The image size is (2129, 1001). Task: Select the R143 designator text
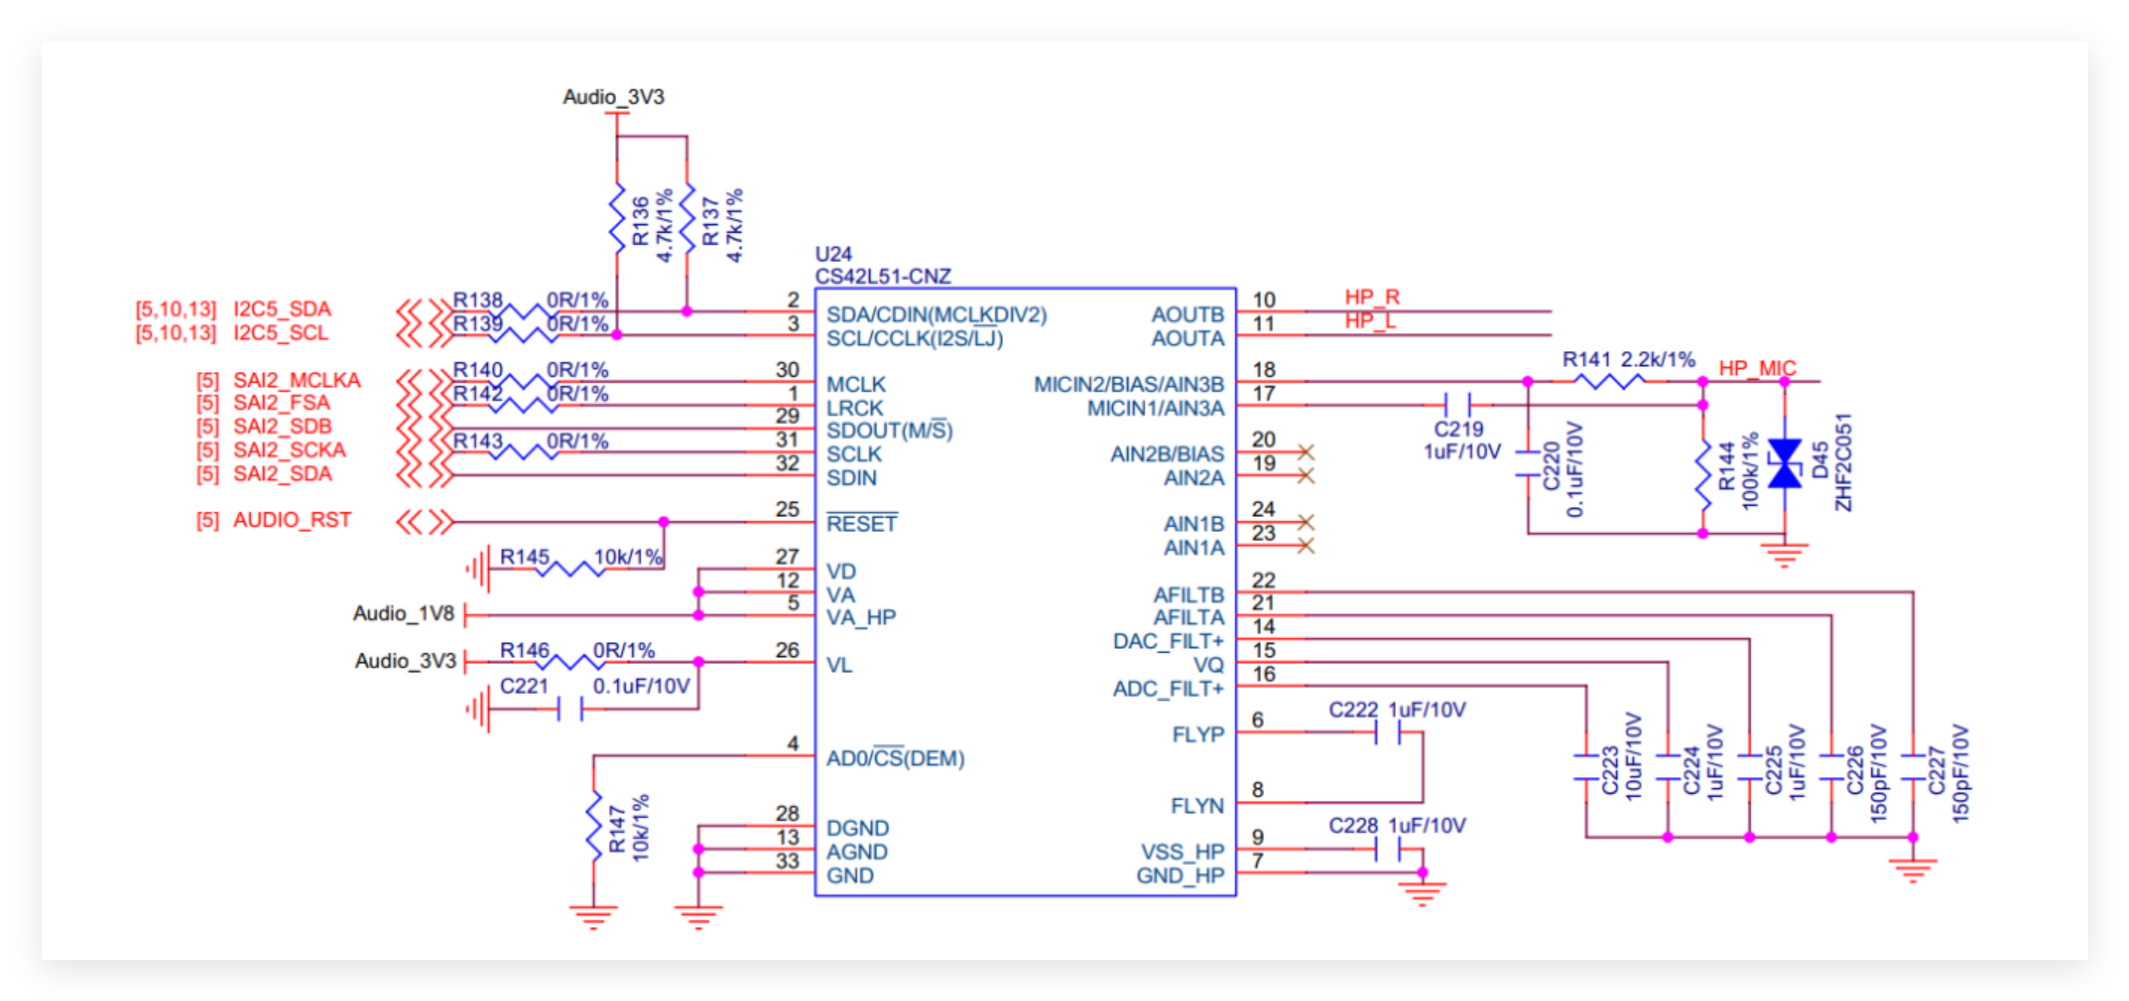(x=477, y=440)
